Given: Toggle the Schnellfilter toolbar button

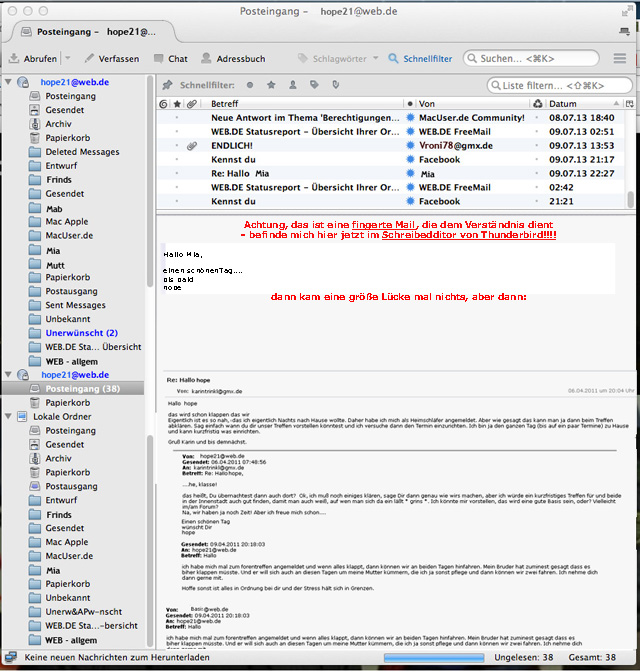Looking at the screenshot, I should tap(420, 59).
